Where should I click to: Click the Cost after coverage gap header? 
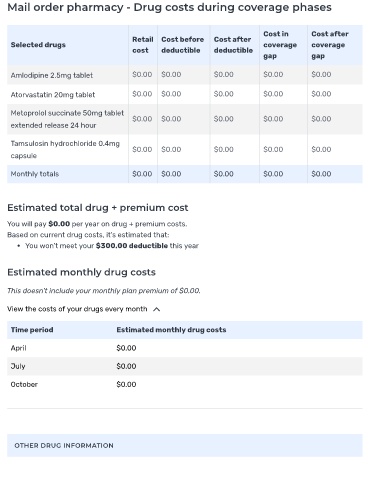pyautogui.click(x=330, y=45)
